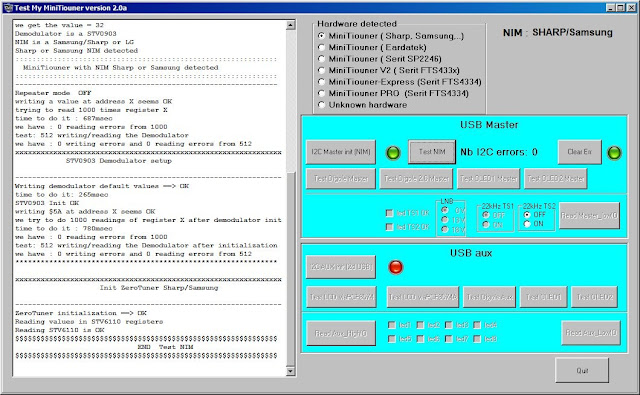Click log line 'END Test NIM'
Viewport: 640px width, 395px height.
pos(165,347)
